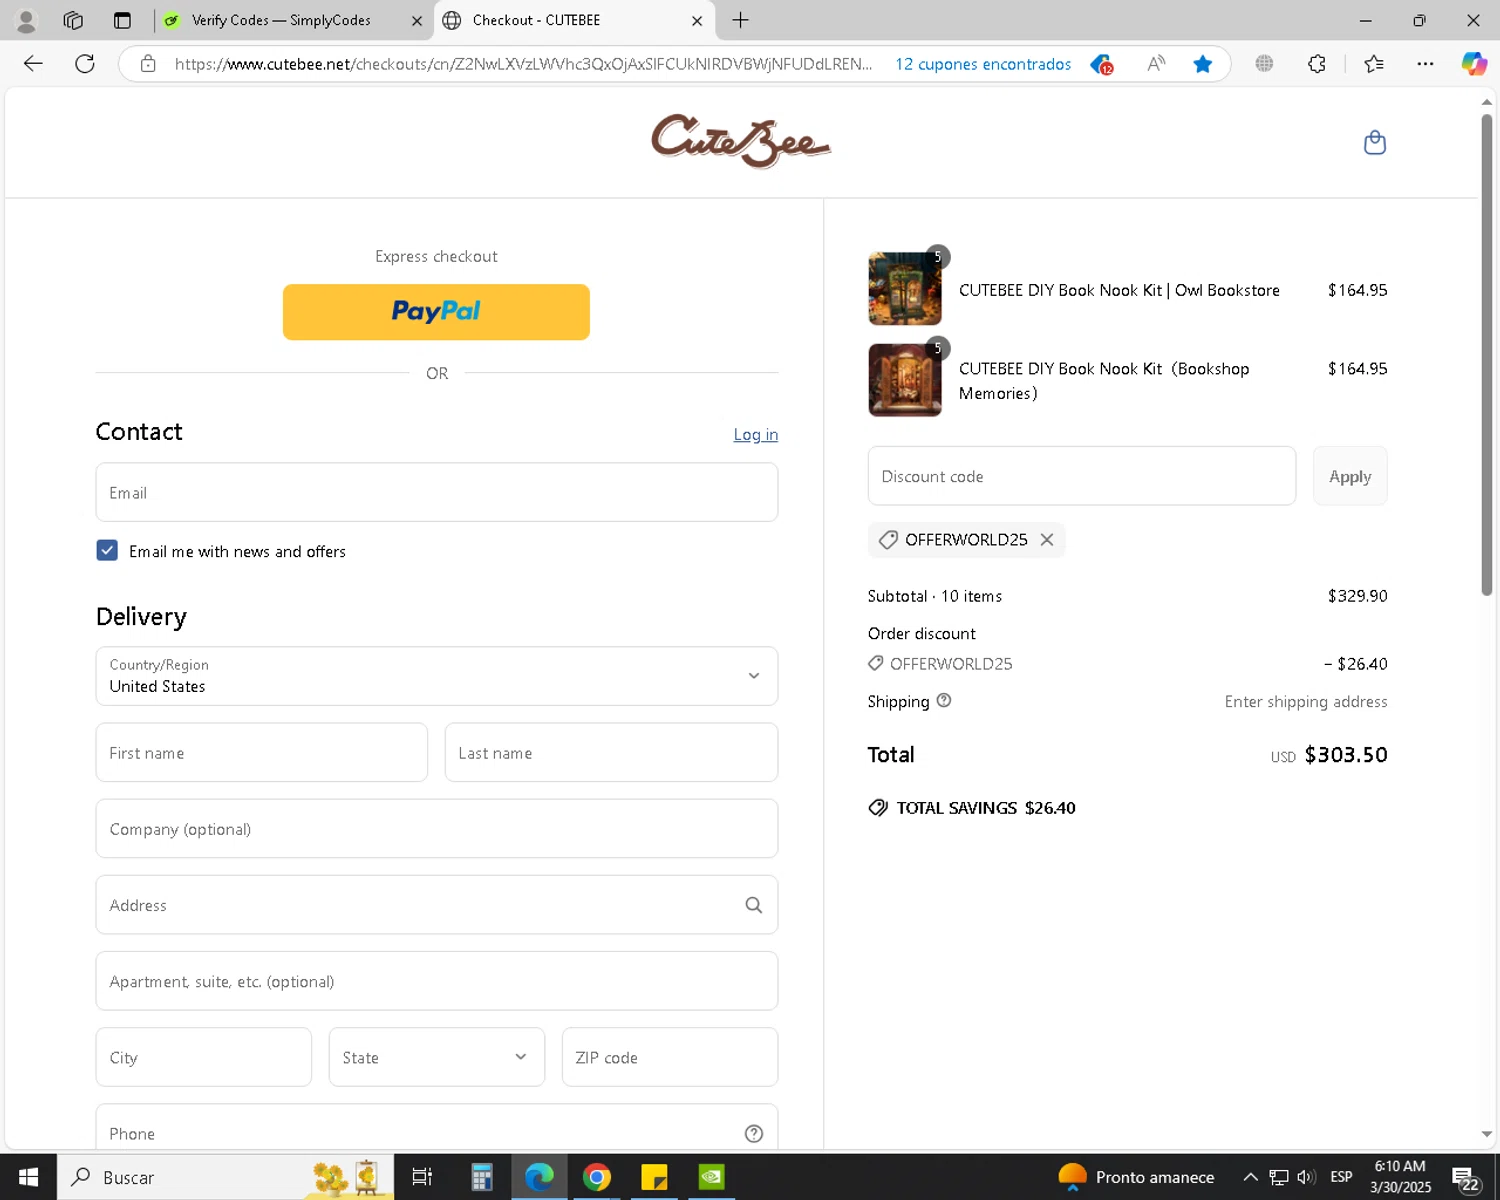The height and width of the screenshot is (1200, 1500).
Task: Open Copilot sidebar icon
Action: (1474, 64)
